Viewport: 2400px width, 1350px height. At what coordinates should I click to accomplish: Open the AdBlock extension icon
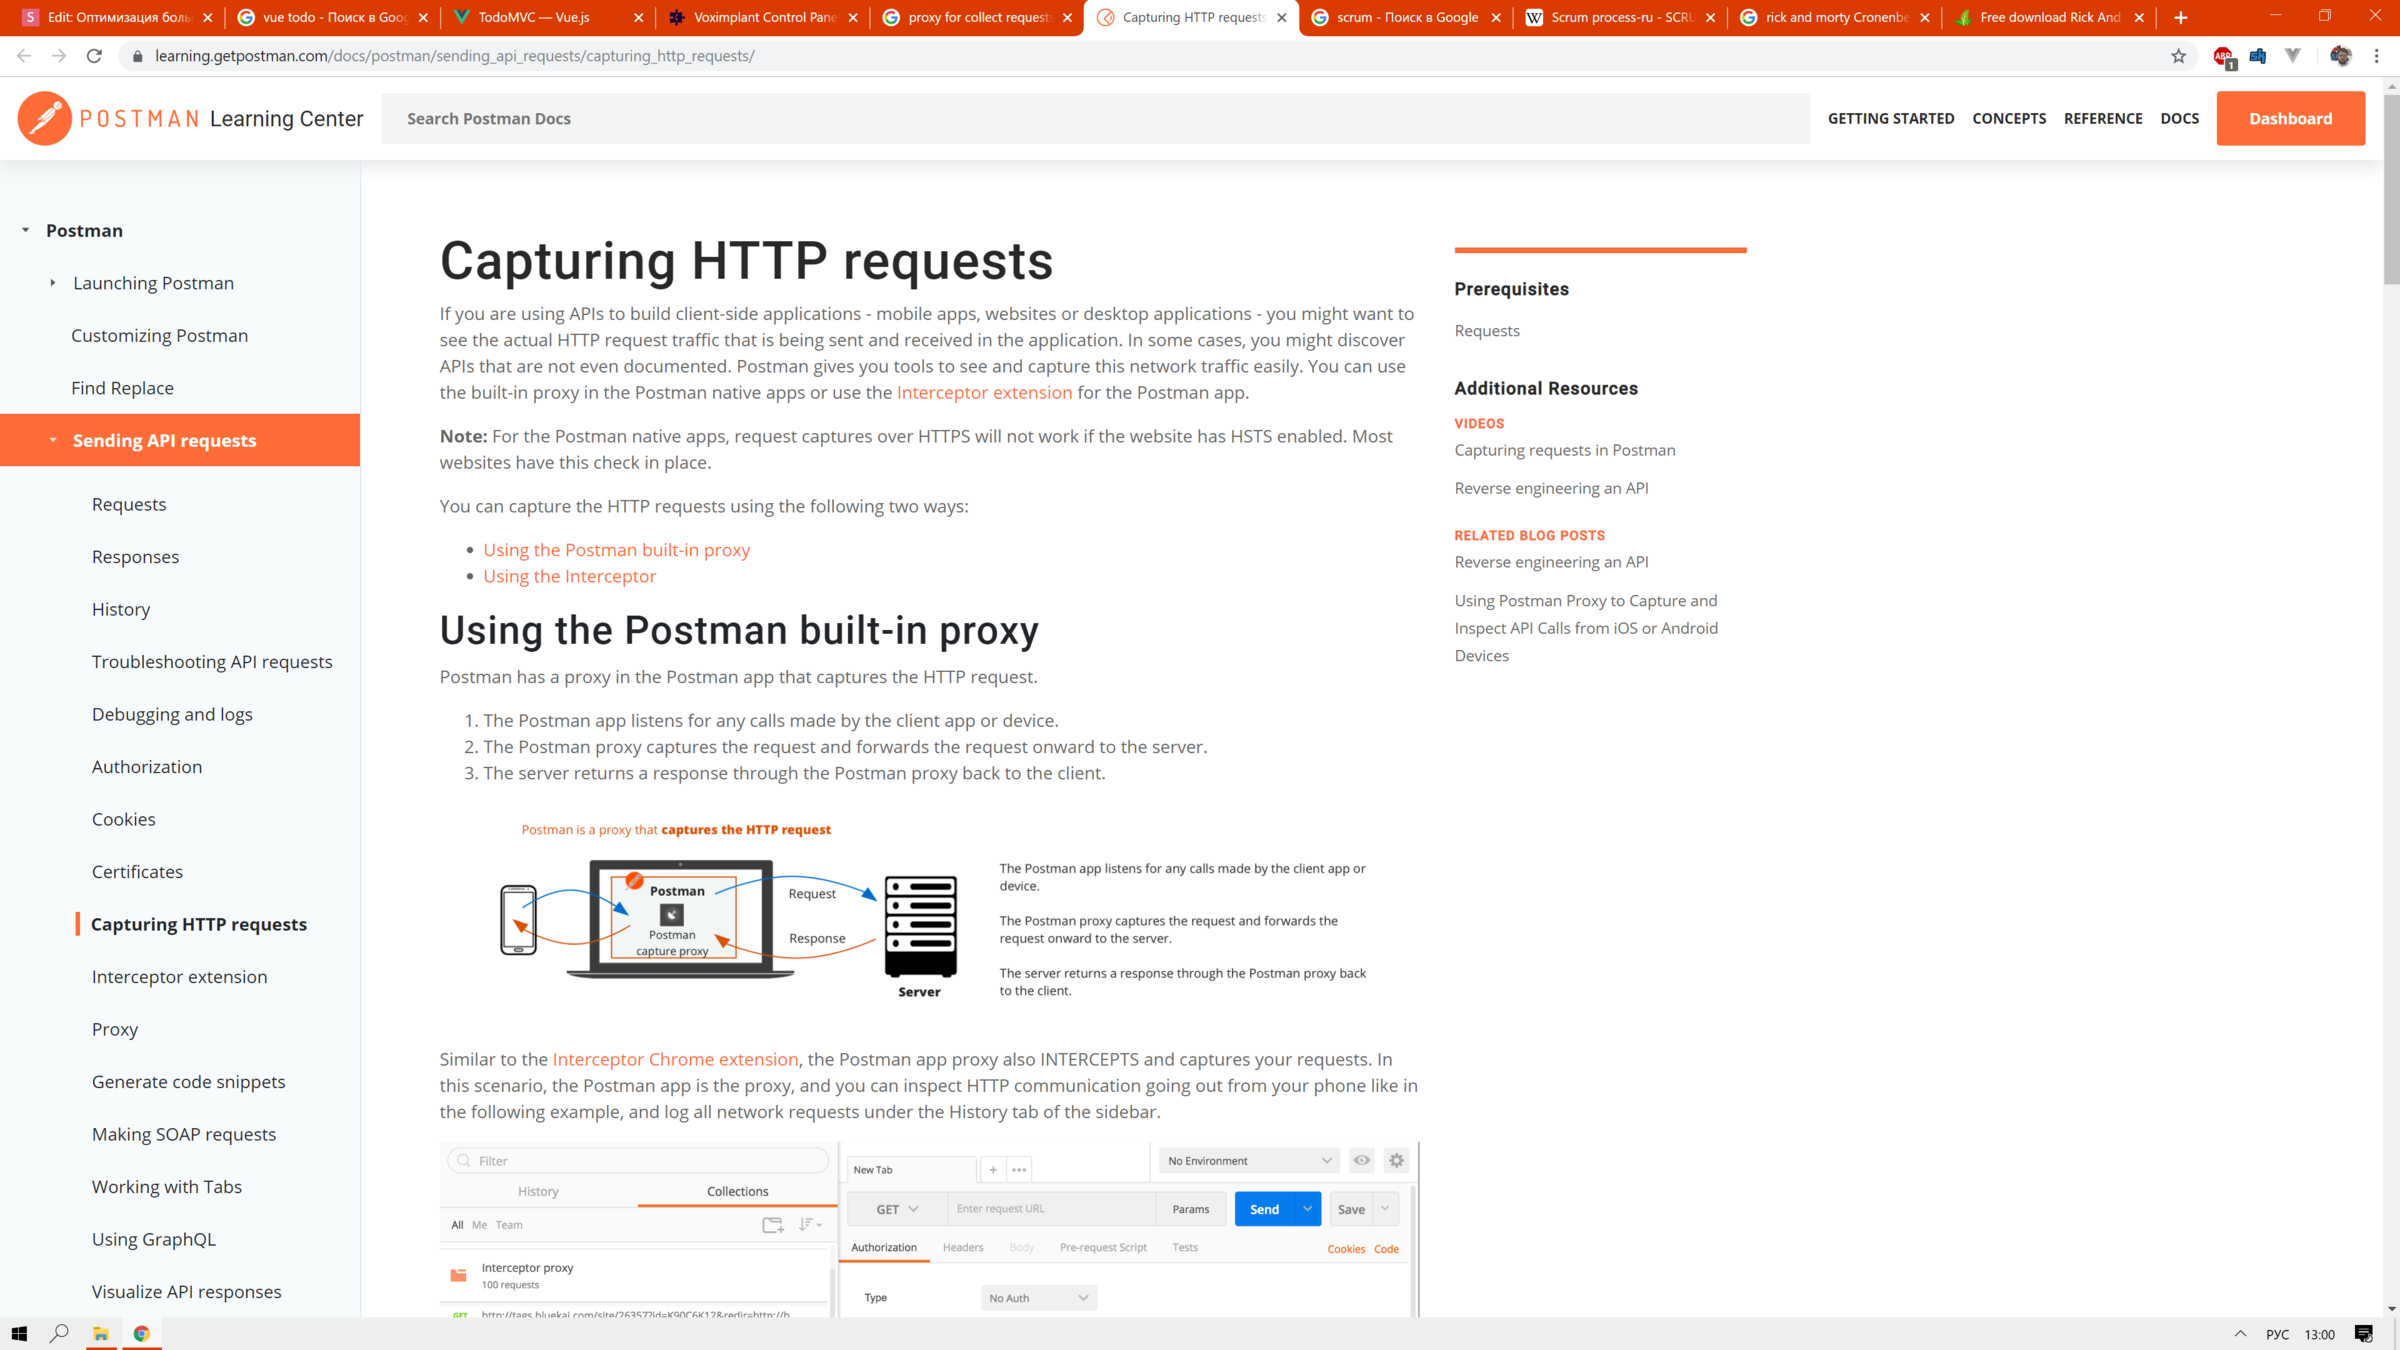(x=2223, y=56)
